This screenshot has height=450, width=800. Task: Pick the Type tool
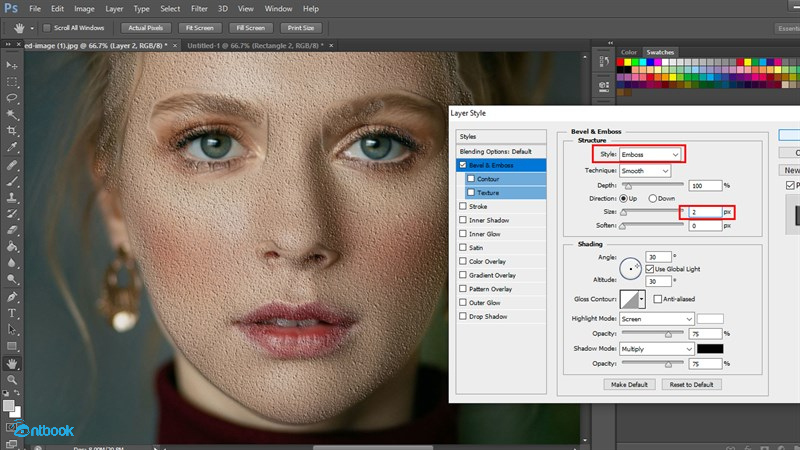coord(12,313)
